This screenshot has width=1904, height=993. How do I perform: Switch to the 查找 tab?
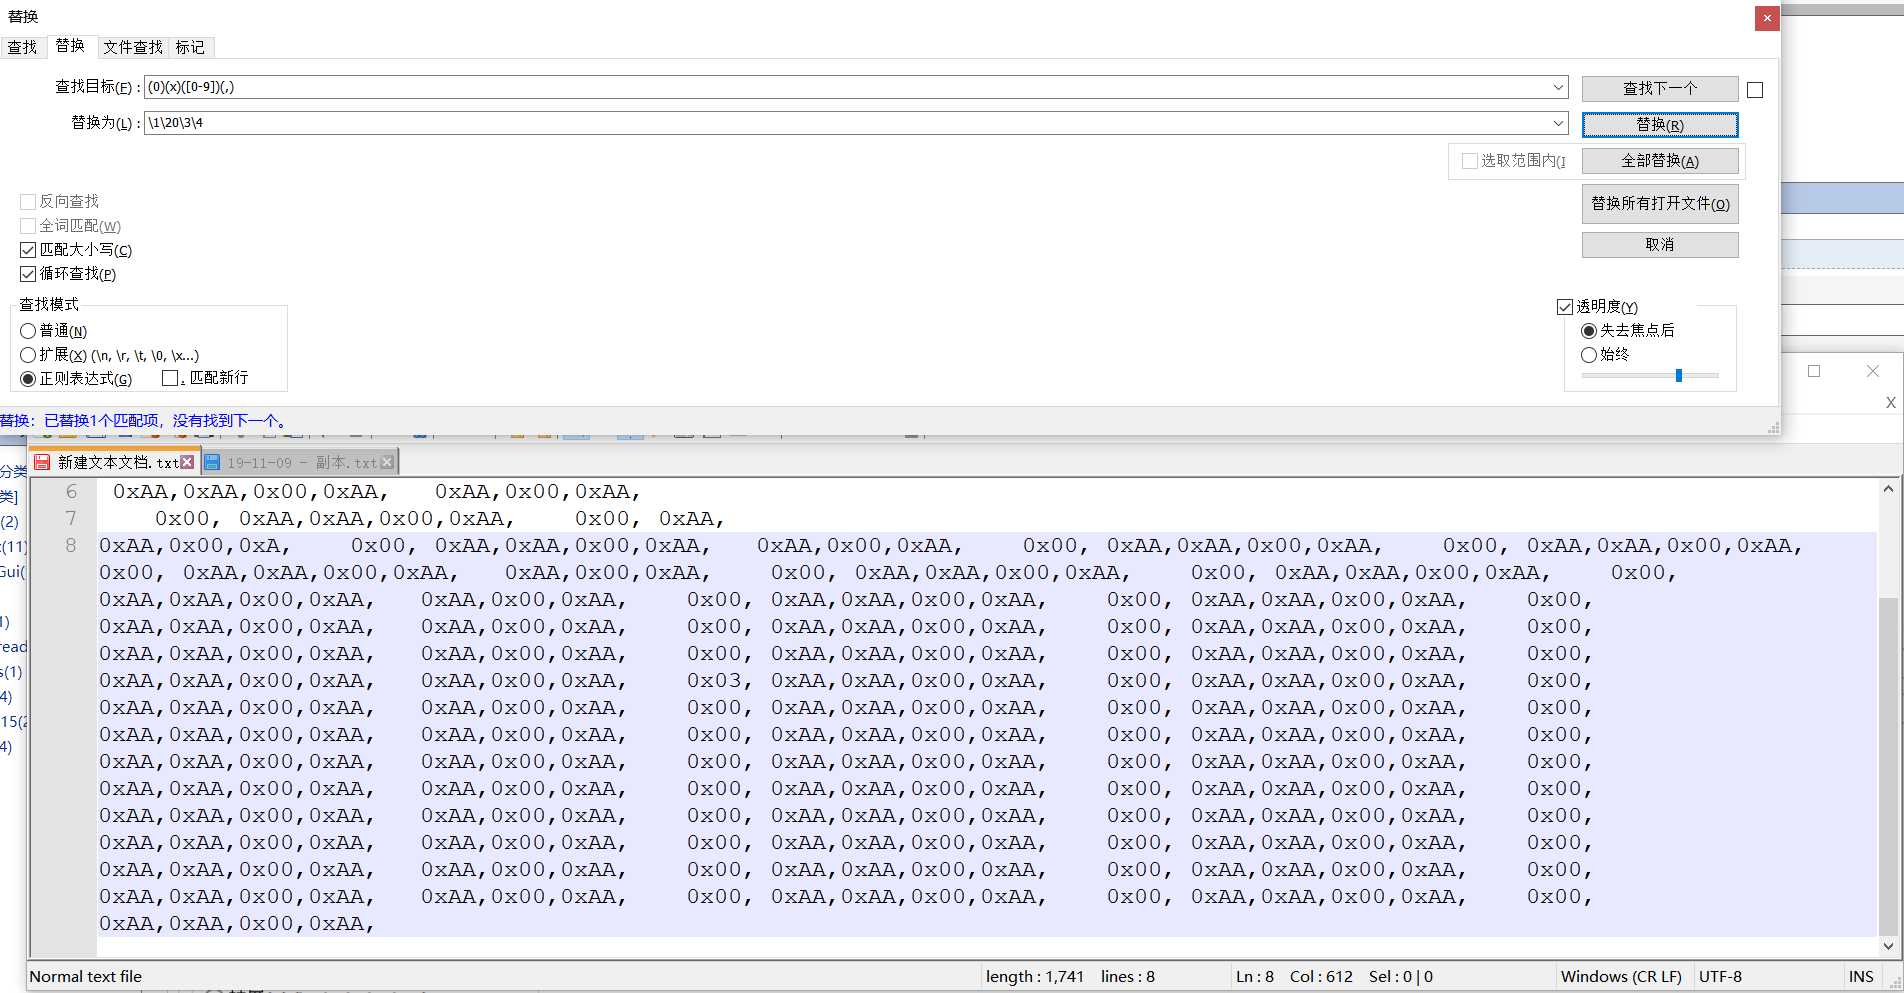[22, 47]
